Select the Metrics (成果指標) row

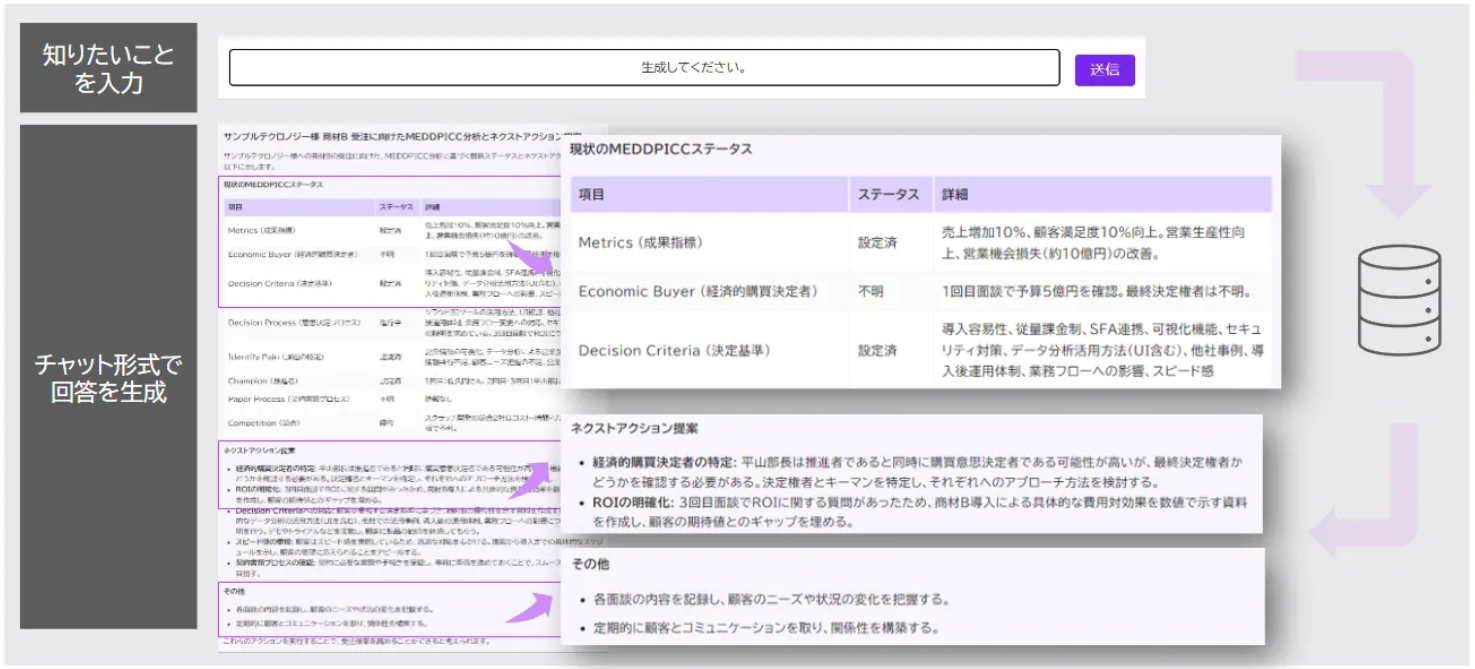pyautogui.click(x=921, y=242)
